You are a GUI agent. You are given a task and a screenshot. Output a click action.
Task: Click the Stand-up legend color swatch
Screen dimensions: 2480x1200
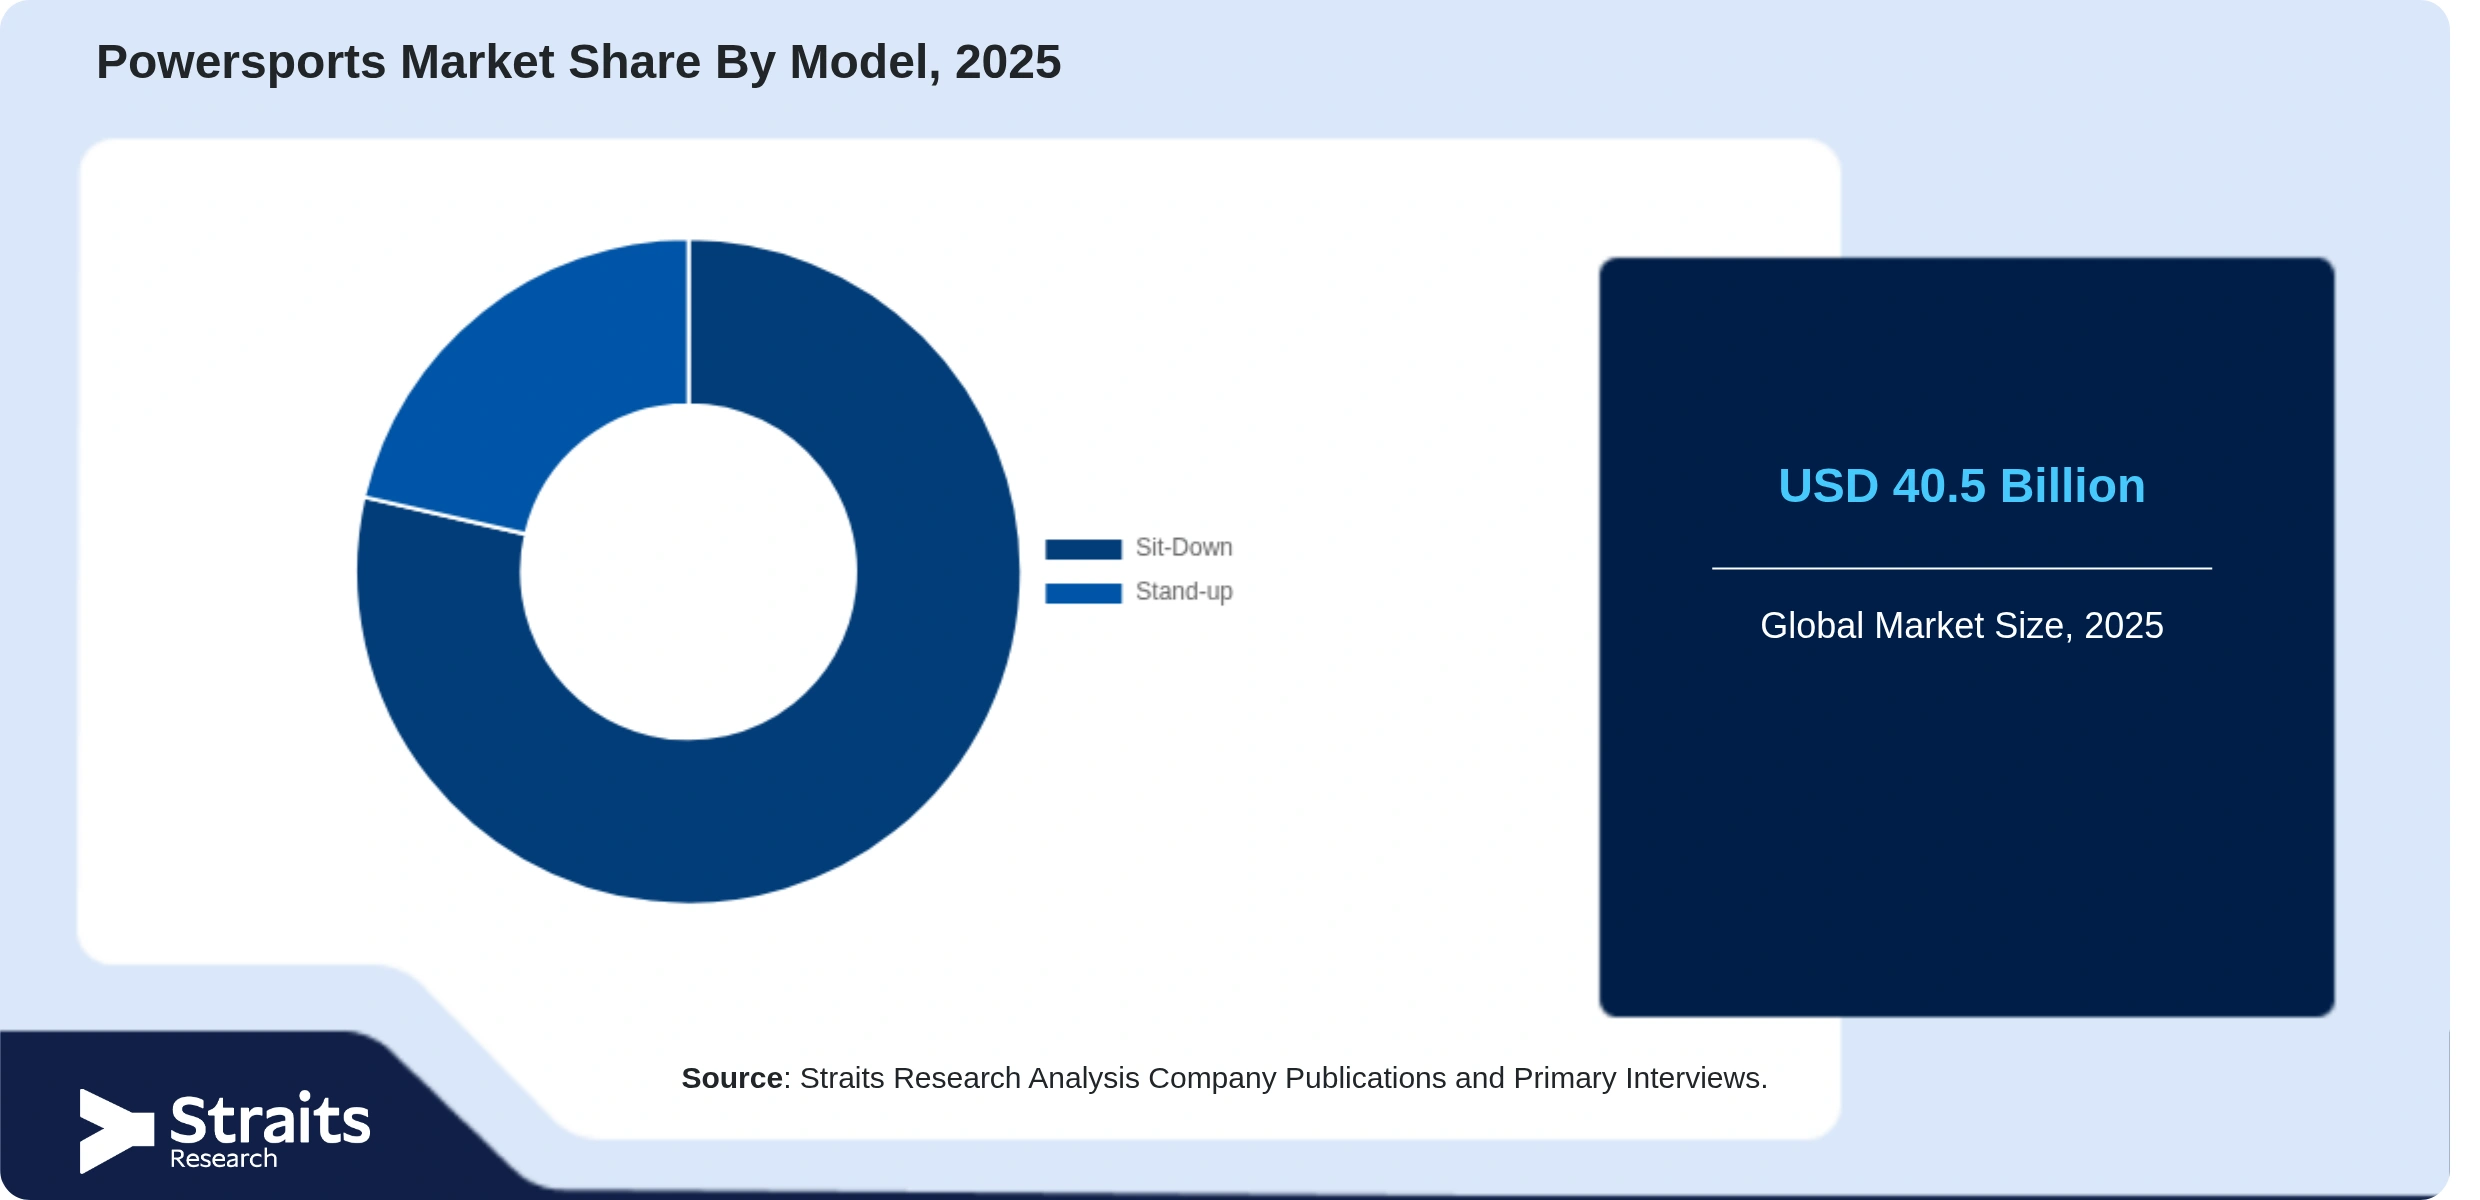1083,593
